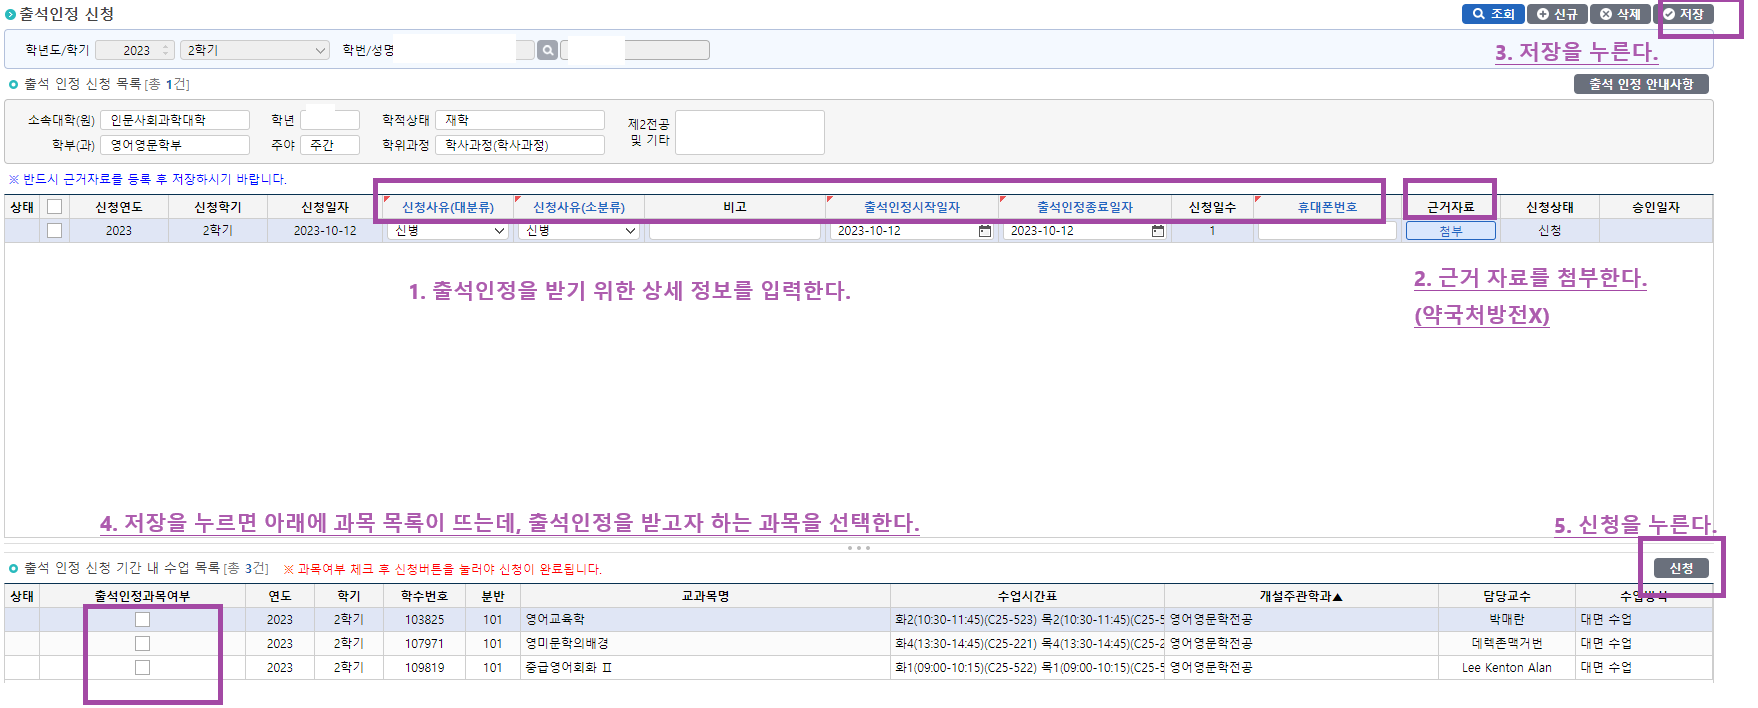Click the 첨부 attach button
Viewport: 1758px width, 708px height.
[1450, 231]
